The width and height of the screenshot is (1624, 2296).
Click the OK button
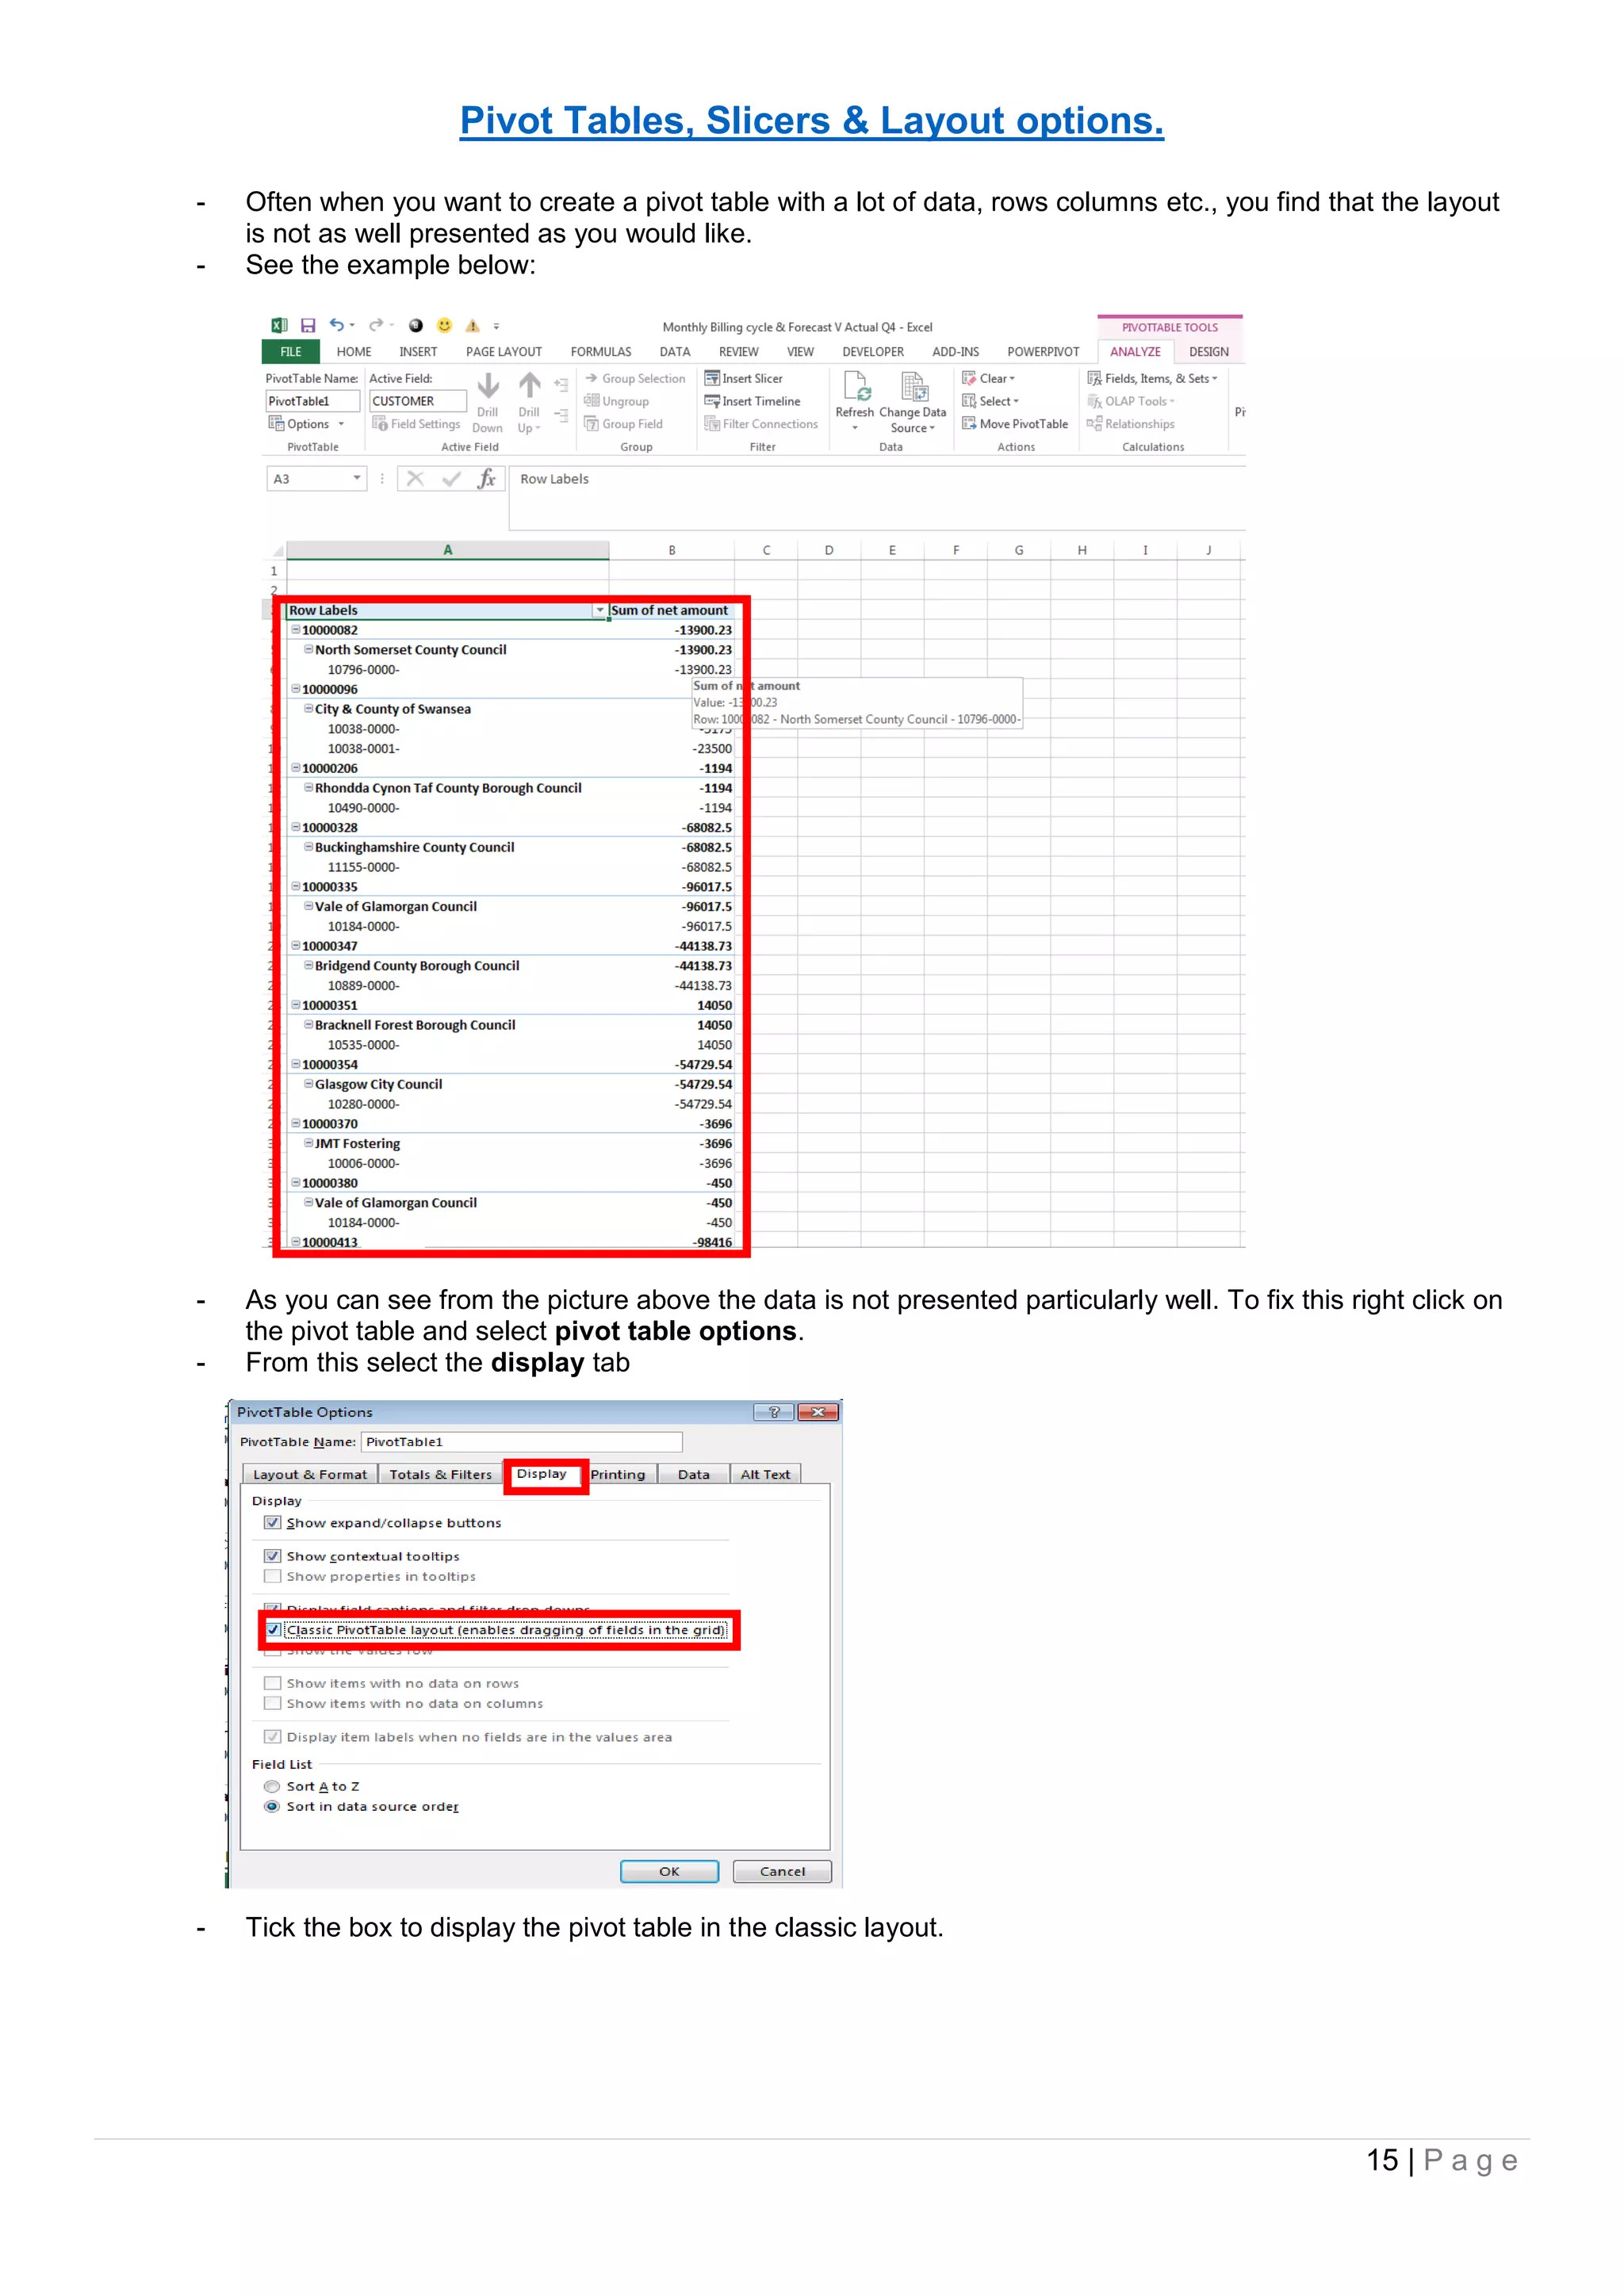(669, 1871)
